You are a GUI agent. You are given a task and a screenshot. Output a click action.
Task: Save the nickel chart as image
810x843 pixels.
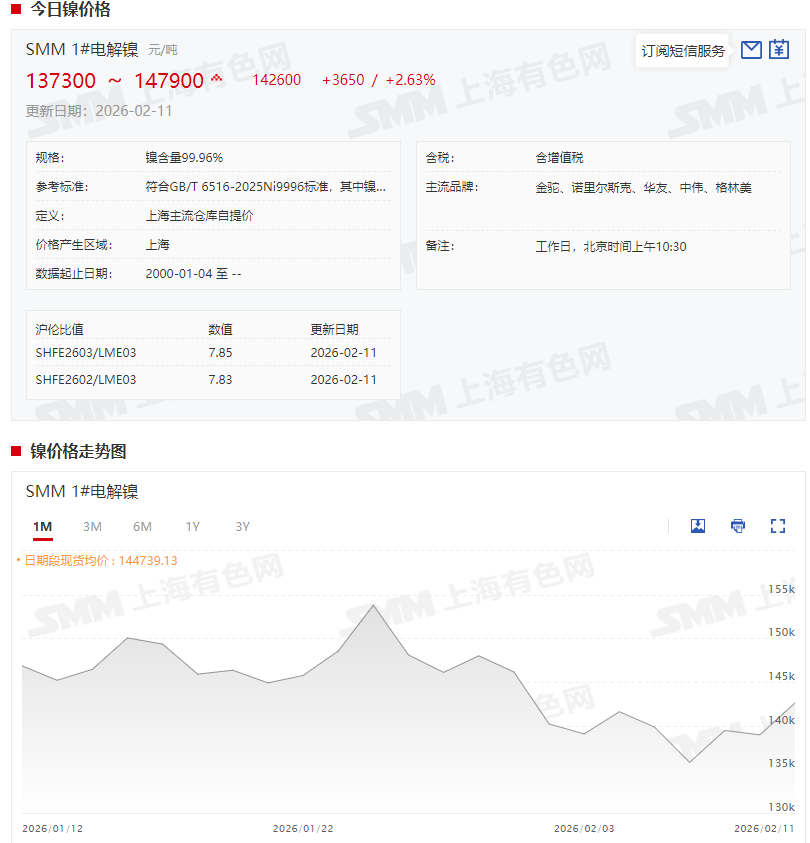click(698, 526)
